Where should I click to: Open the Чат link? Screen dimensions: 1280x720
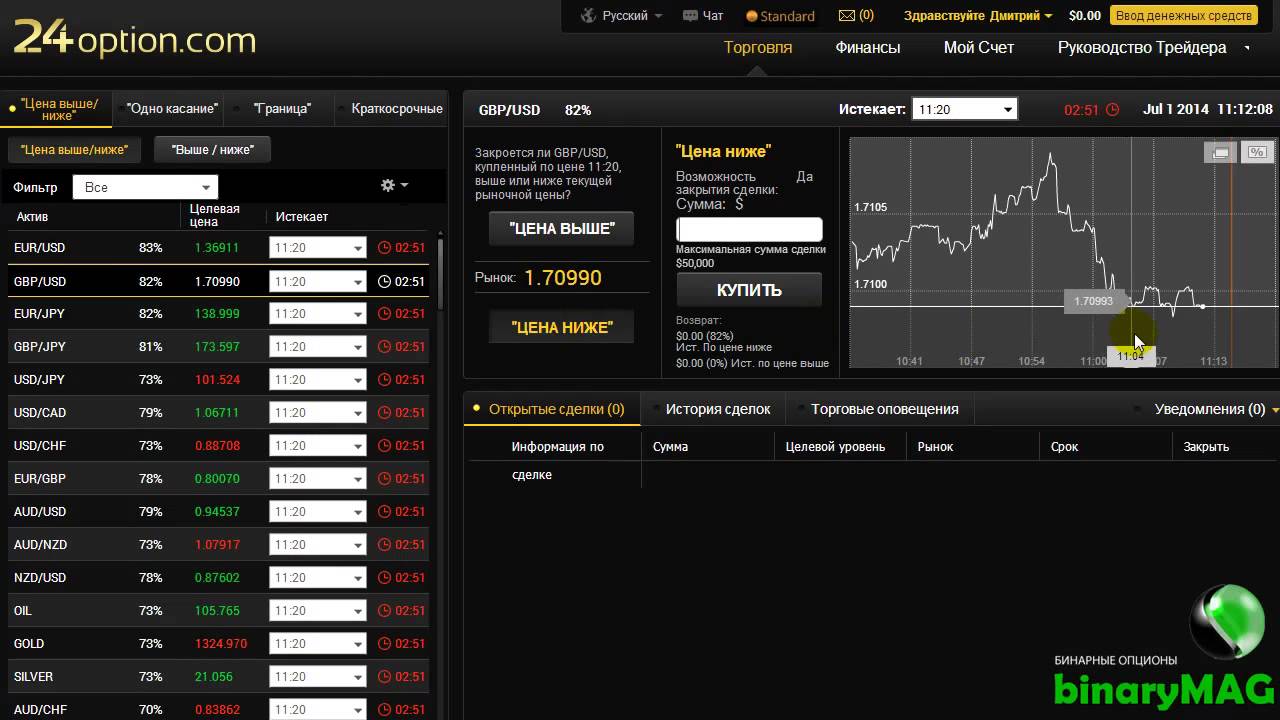pos(713,16)
